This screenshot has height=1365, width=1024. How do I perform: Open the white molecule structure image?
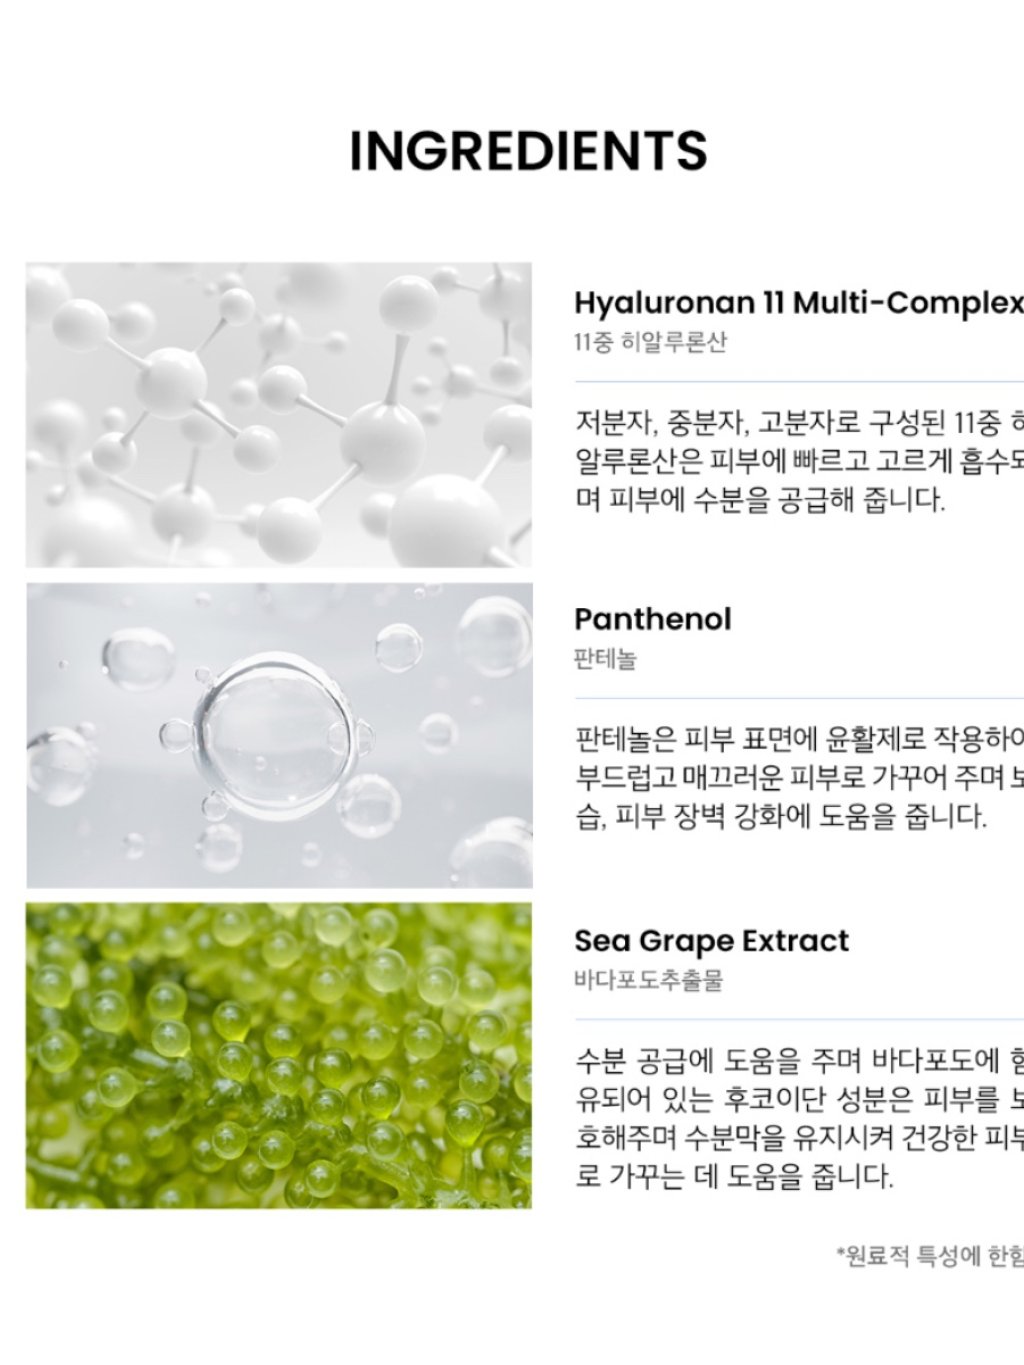coord(279,415)
